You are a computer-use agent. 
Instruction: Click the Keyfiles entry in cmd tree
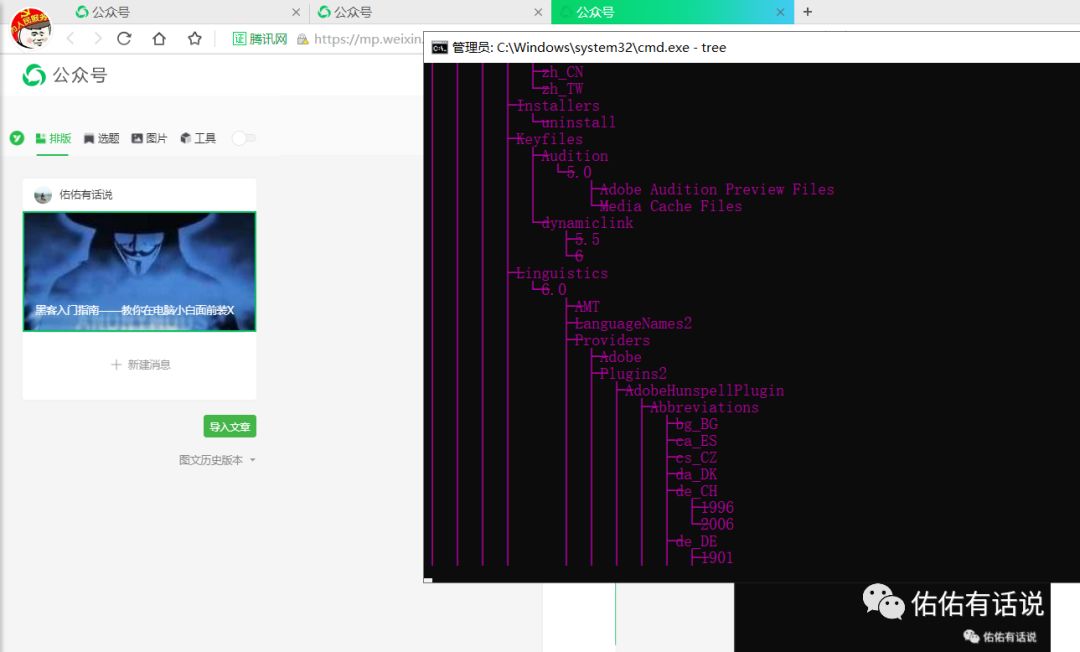550,139
